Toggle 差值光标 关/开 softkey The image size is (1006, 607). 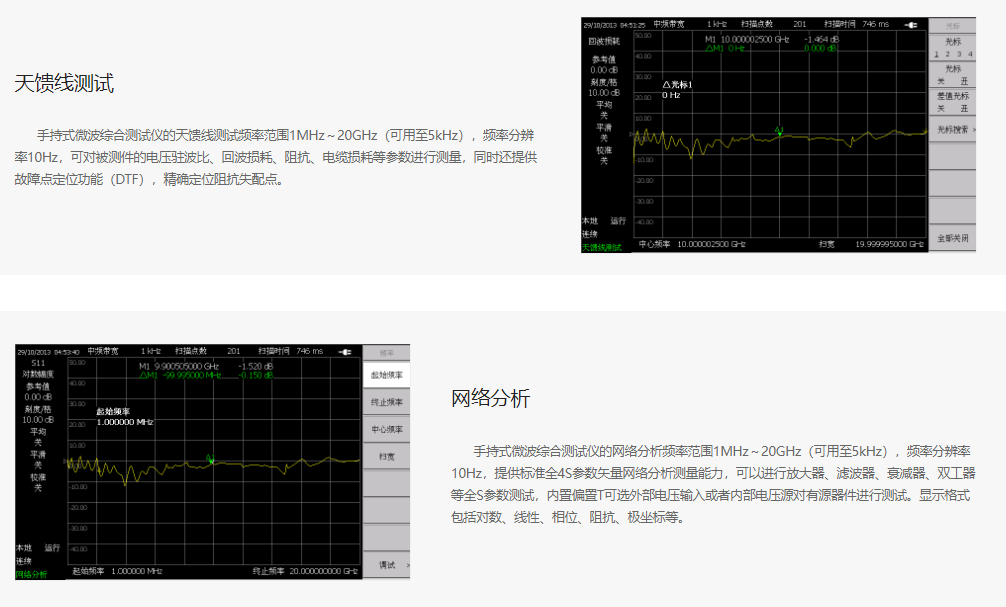click(952, 102)
